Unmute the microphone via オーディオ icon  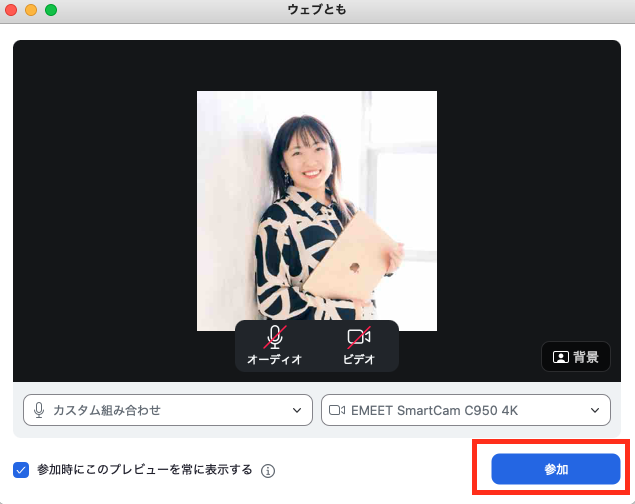point(275,337)
